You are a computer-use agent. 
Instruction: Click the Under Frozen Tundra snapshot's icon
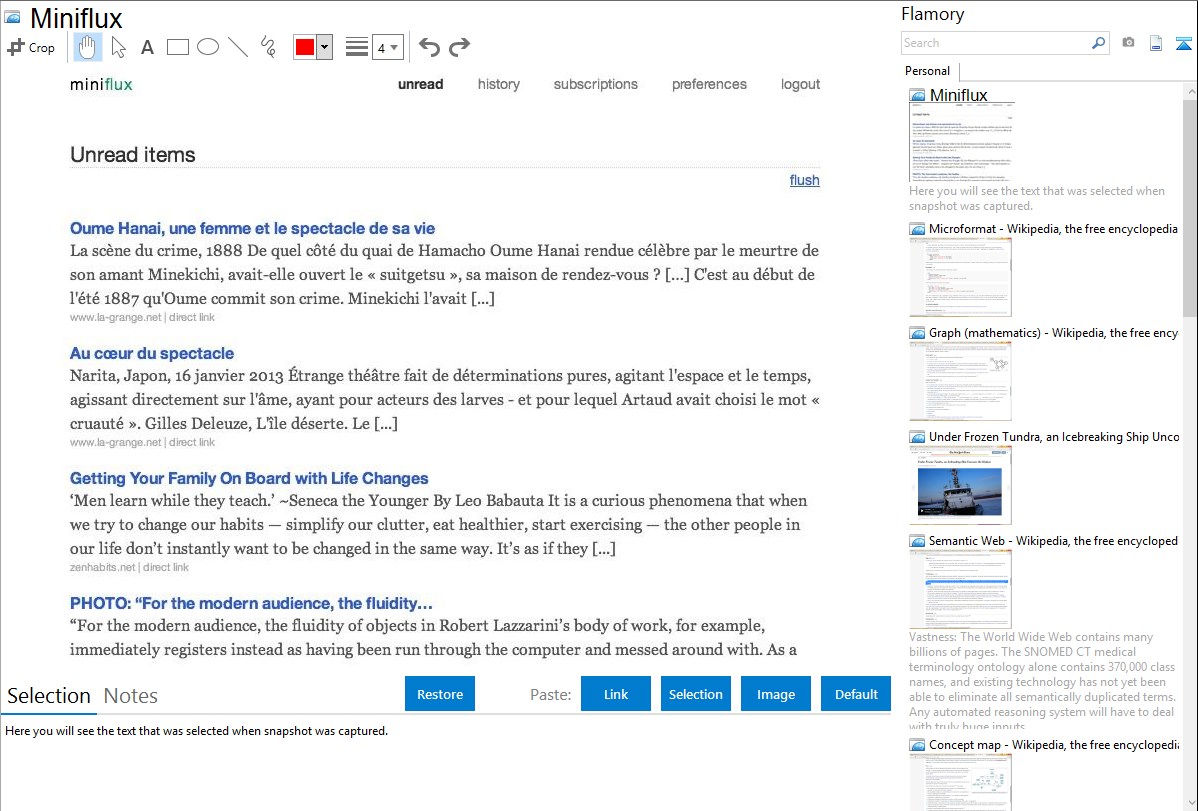(x=917, y=437)
